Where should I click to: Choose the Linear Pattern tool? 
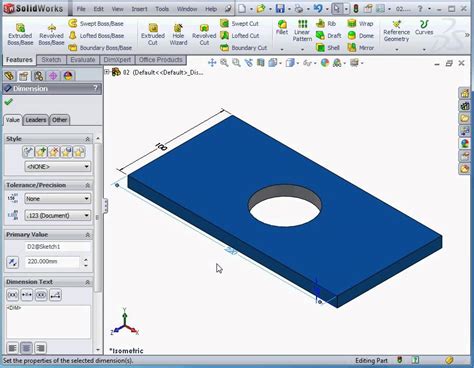coord(302,31)
